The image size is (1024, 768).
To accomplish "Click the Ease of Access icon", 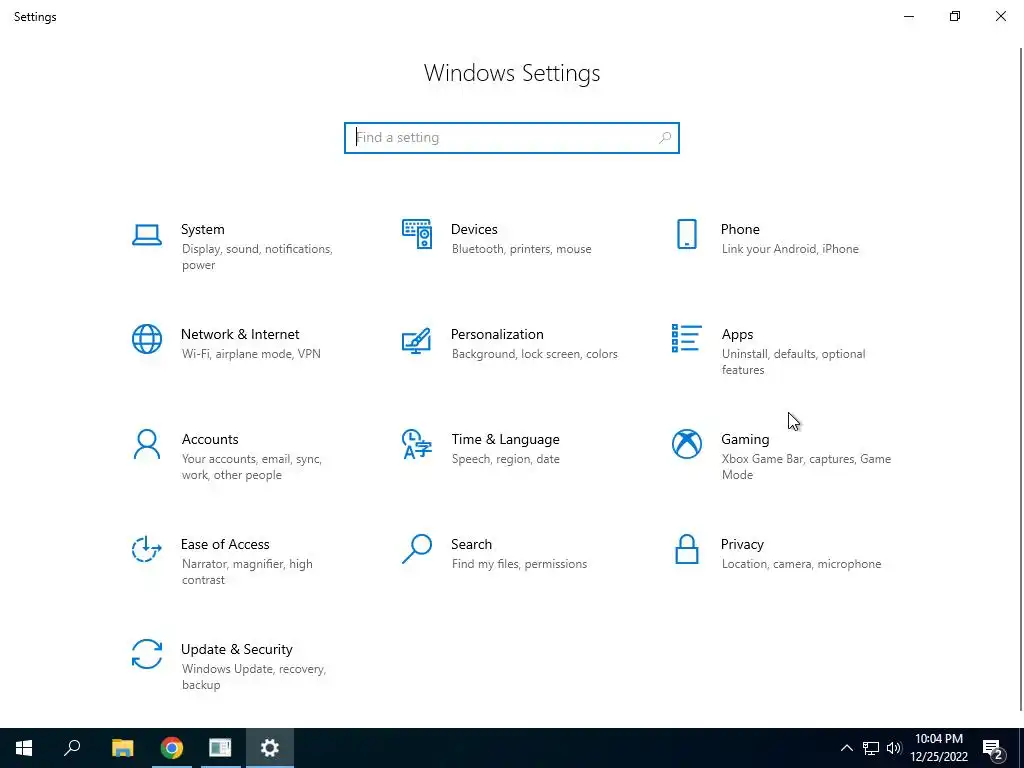I will click(147, 549).
